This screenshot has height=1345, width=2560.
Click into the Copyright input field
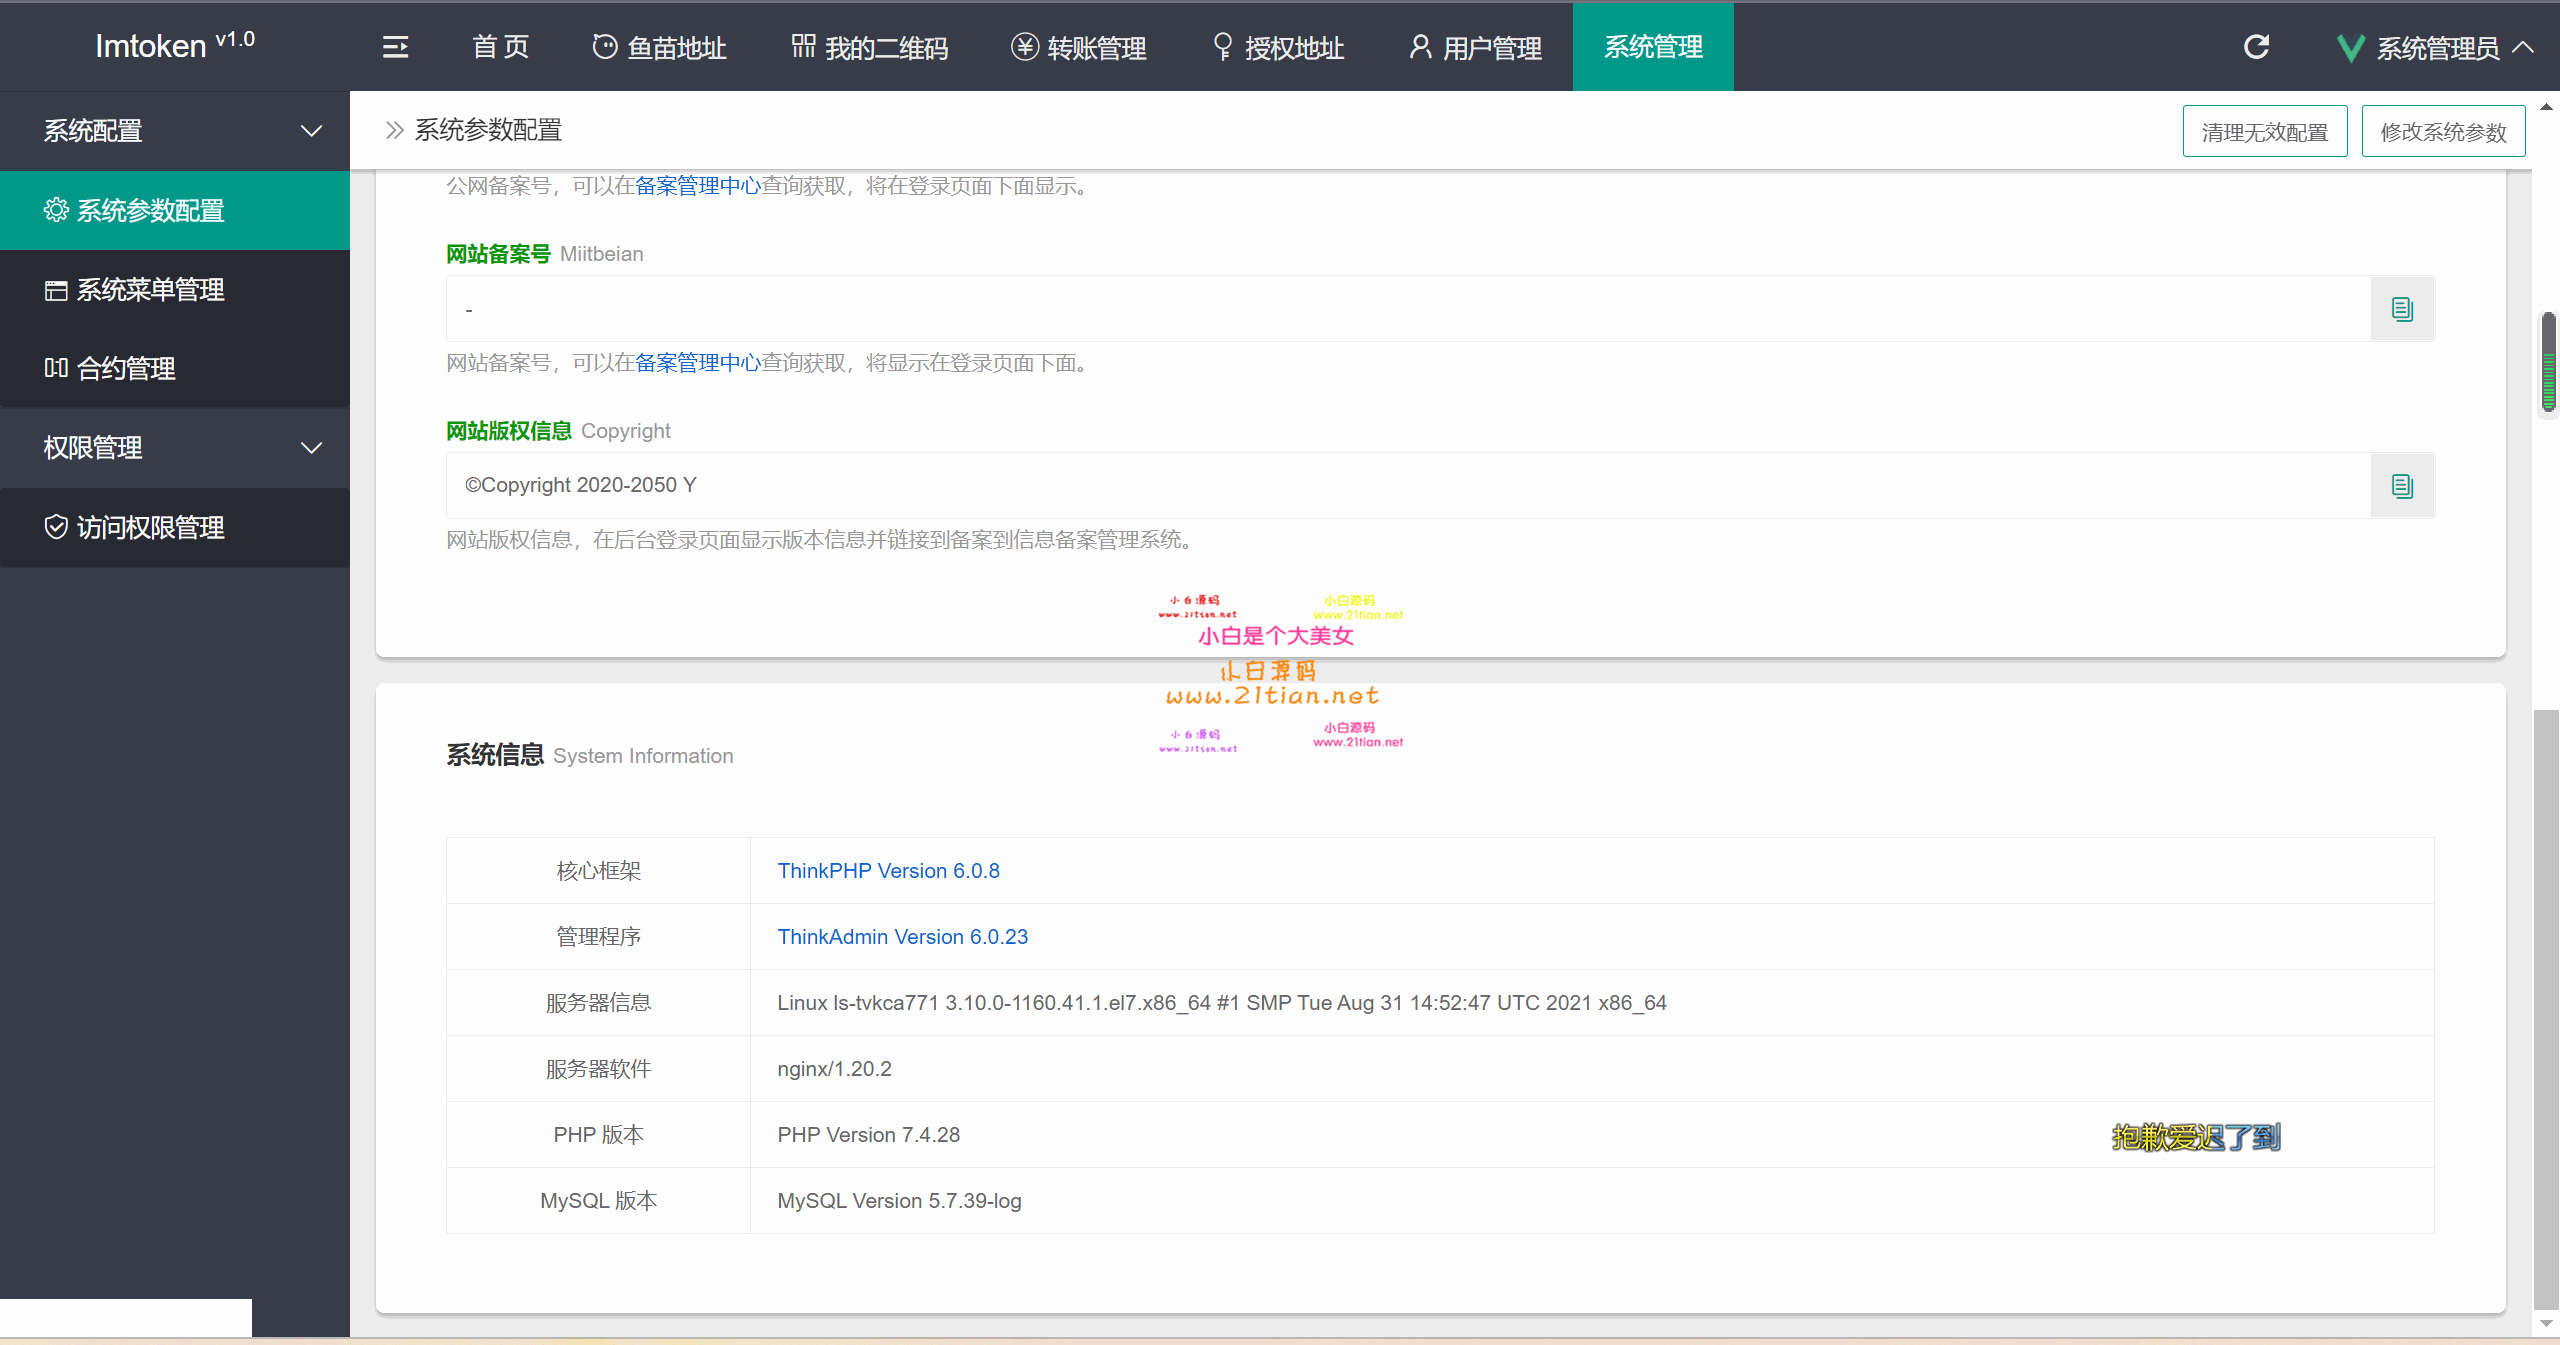click(x=1408, y=486)
